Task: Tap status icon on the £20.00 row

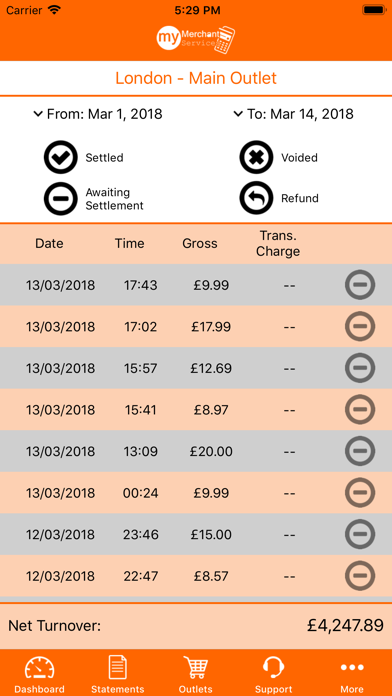Action: (360, 451)
